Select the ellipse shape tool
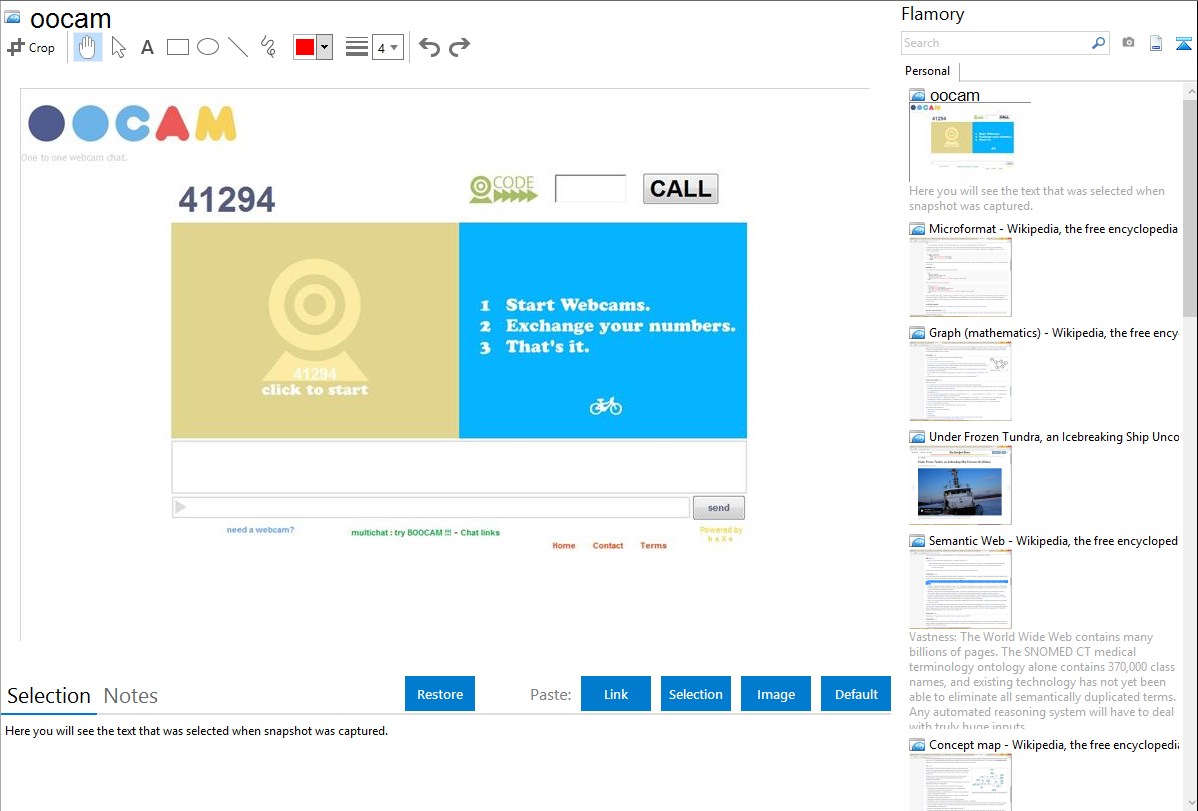1198x811 pixels. [x=208, y=47]
